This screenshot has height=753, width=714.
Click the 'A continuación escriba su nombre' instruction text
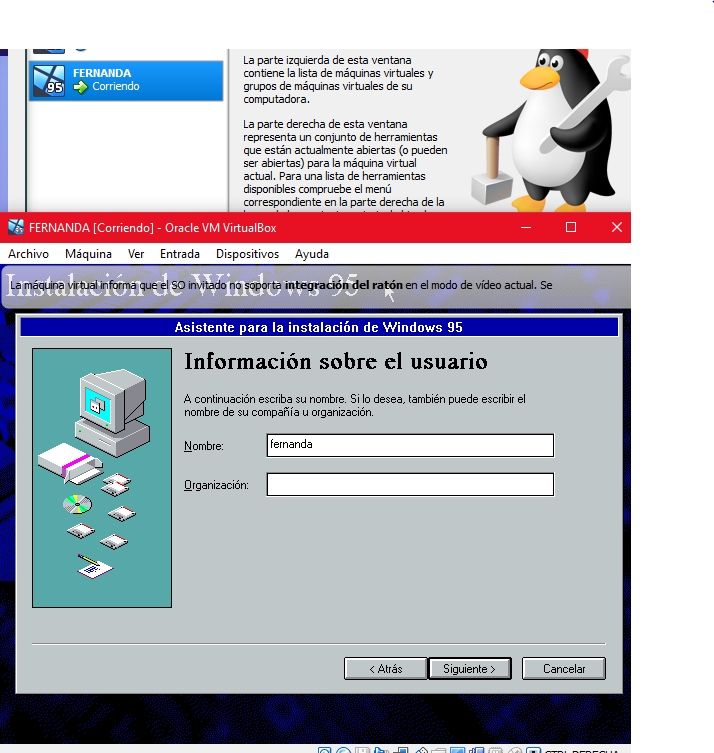point(355,406)
